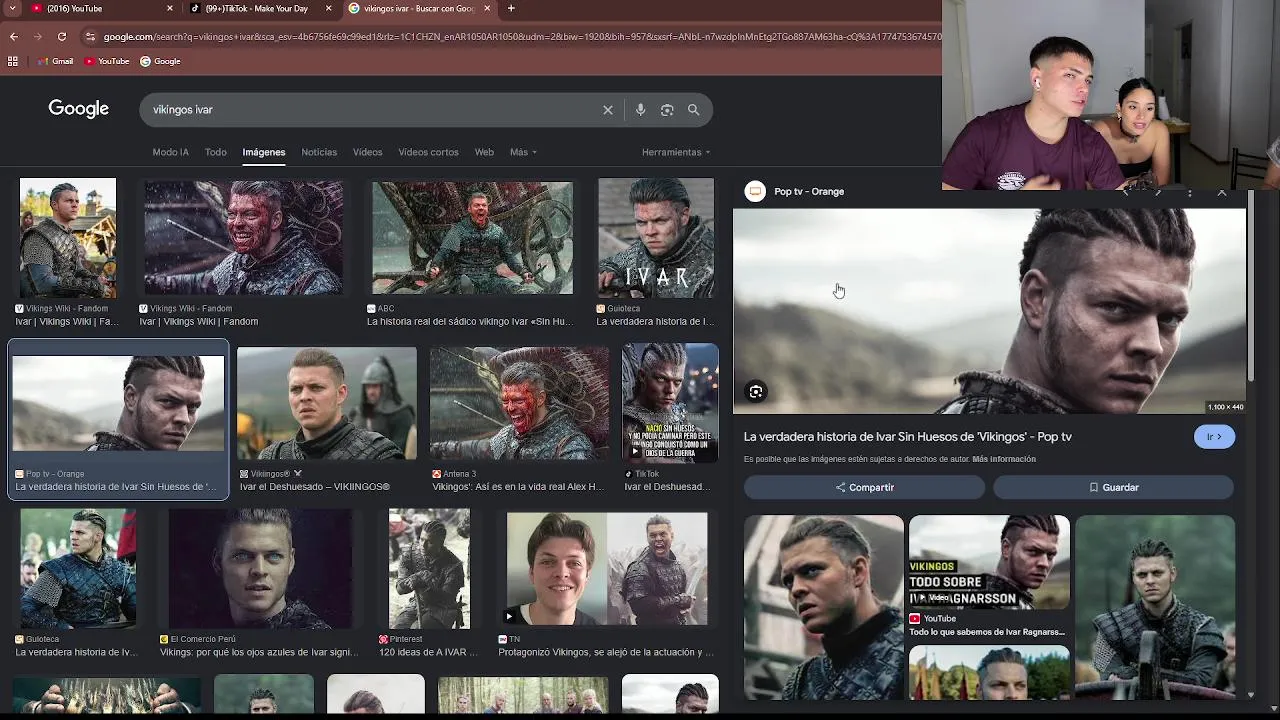Click the Compartir button
Screen dimensions: 1280x720
click(x=865, y=487)
